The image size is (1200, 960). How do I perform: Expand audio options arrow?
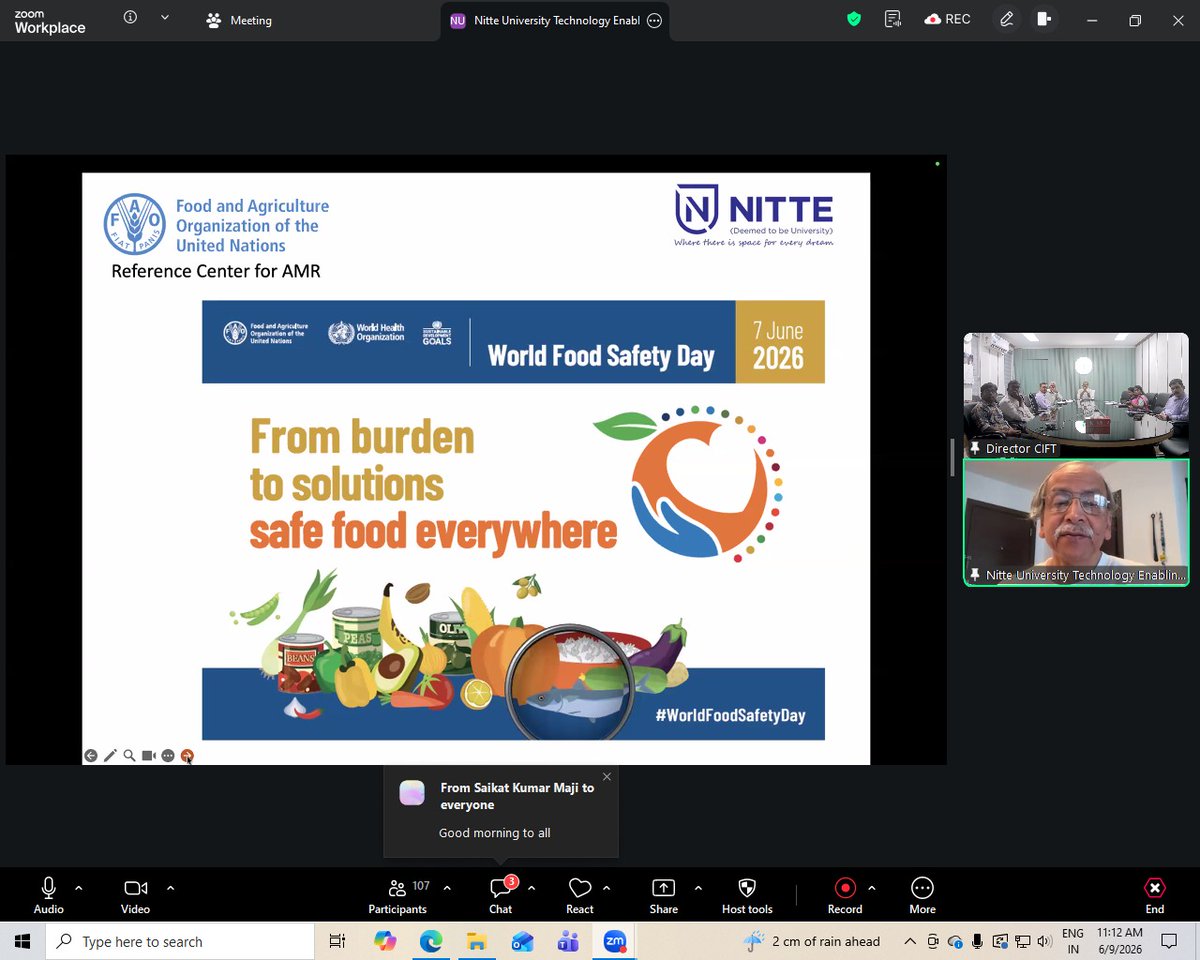(79, 888)
